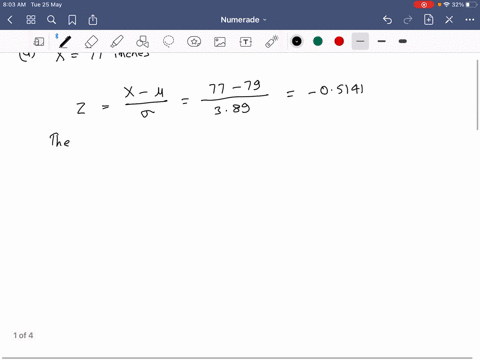Toggle the read-only zoom window tool

39,42
